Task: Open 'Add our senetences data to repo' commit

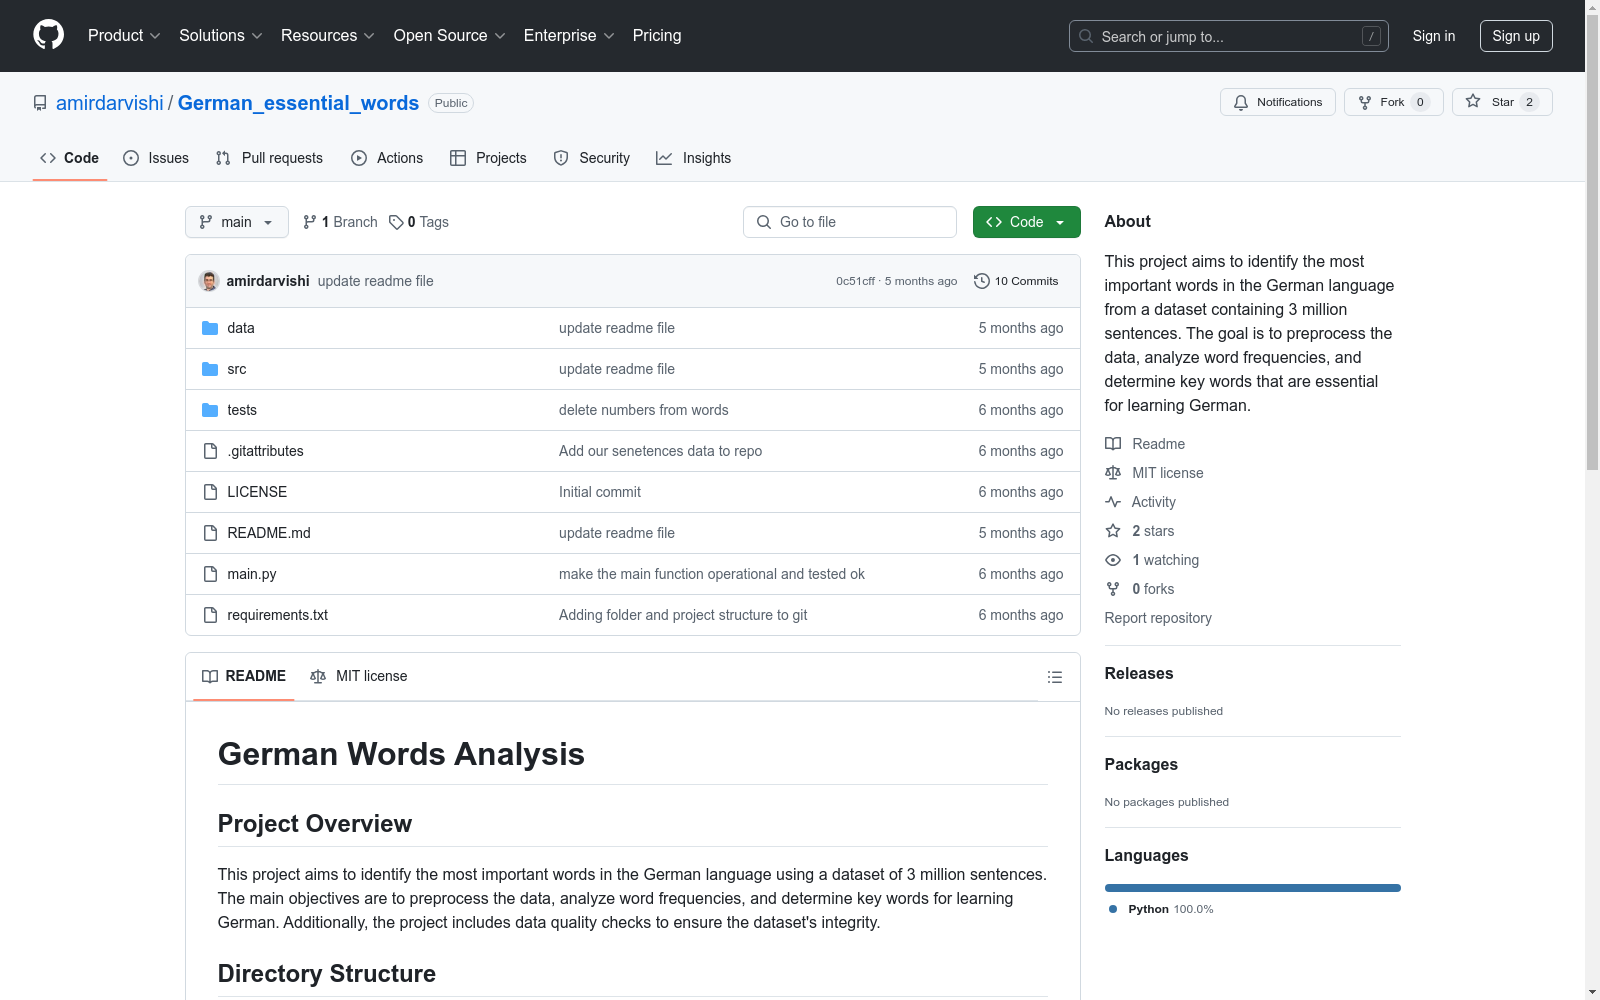Action: click(x=660, y=451)
